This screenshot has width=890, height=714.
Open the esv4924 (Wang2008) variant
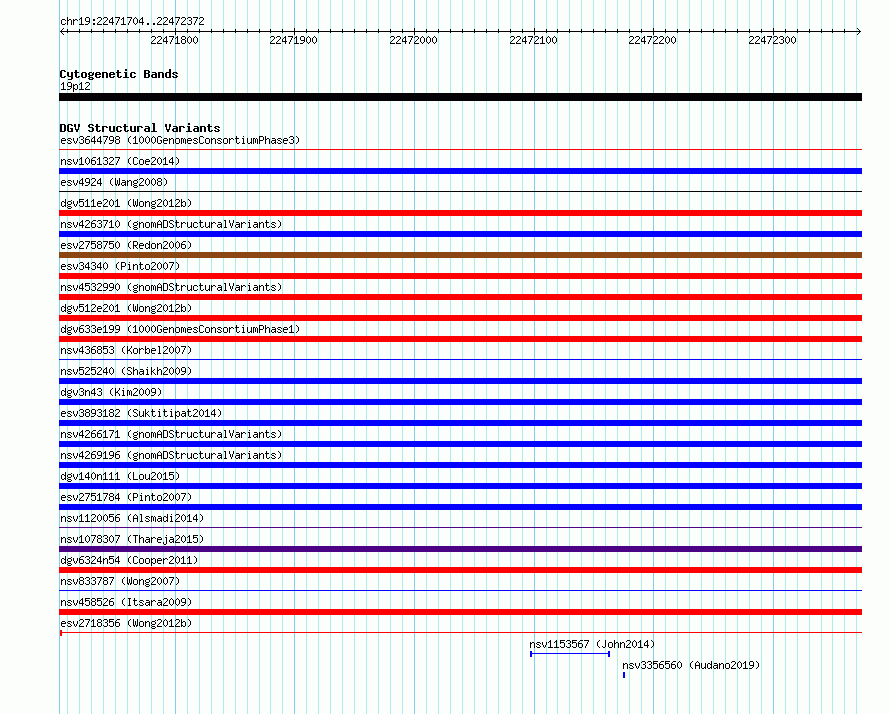(x=114, y=182)
